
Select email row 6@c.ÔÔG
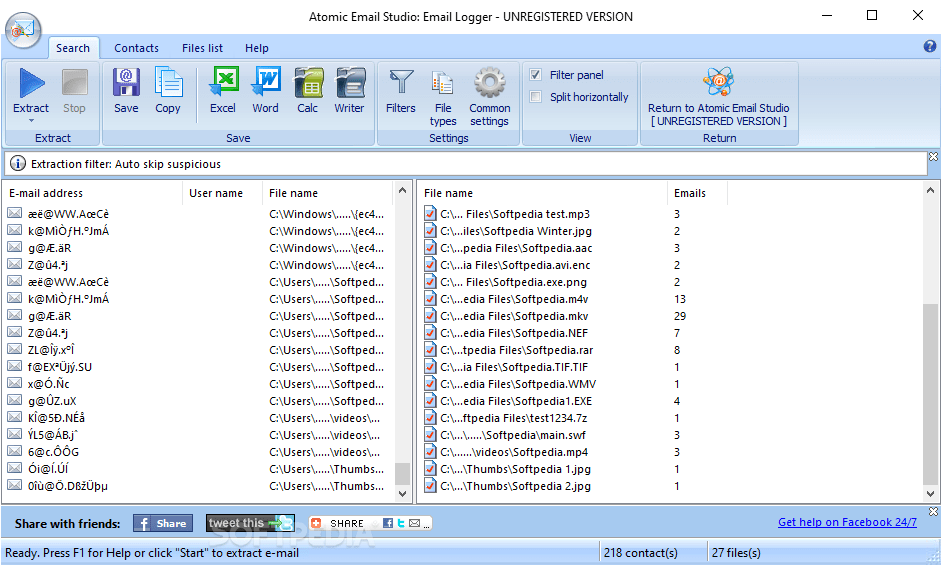(x=197, y=452)
